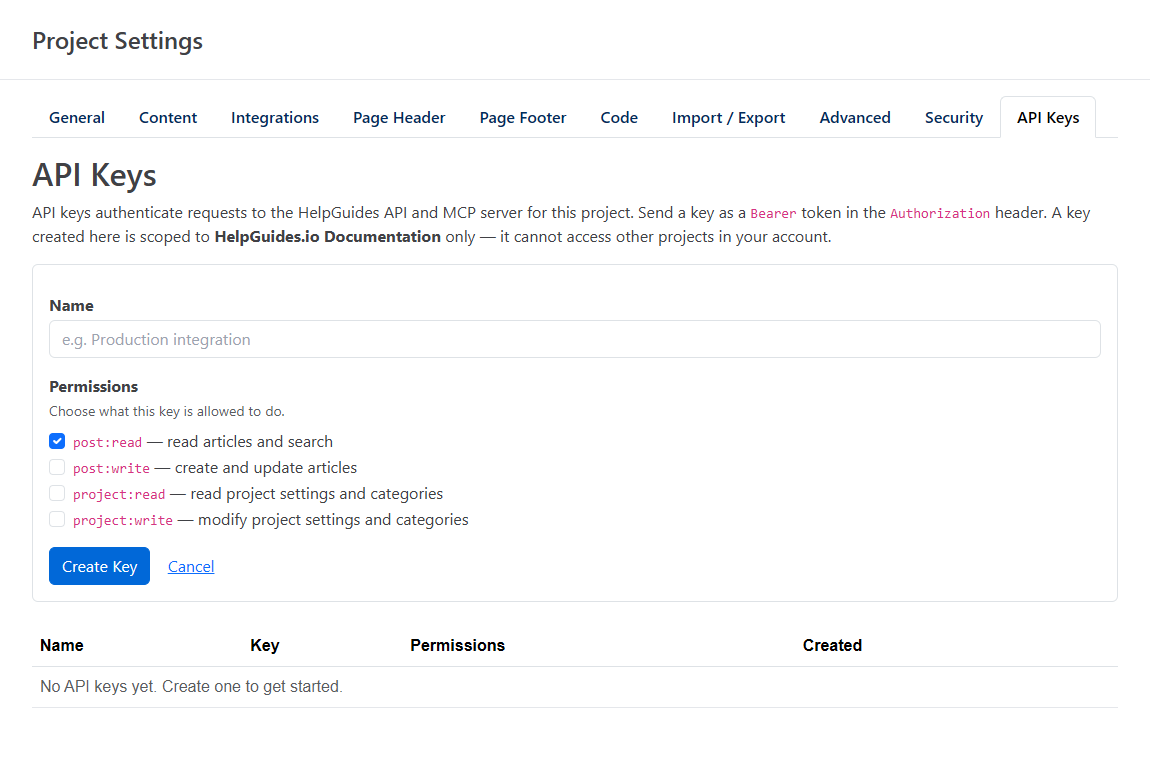Viewport: 1150px width, 760px height.
Task: Go to the Page Footer tab
Action: tap(523, 117)
